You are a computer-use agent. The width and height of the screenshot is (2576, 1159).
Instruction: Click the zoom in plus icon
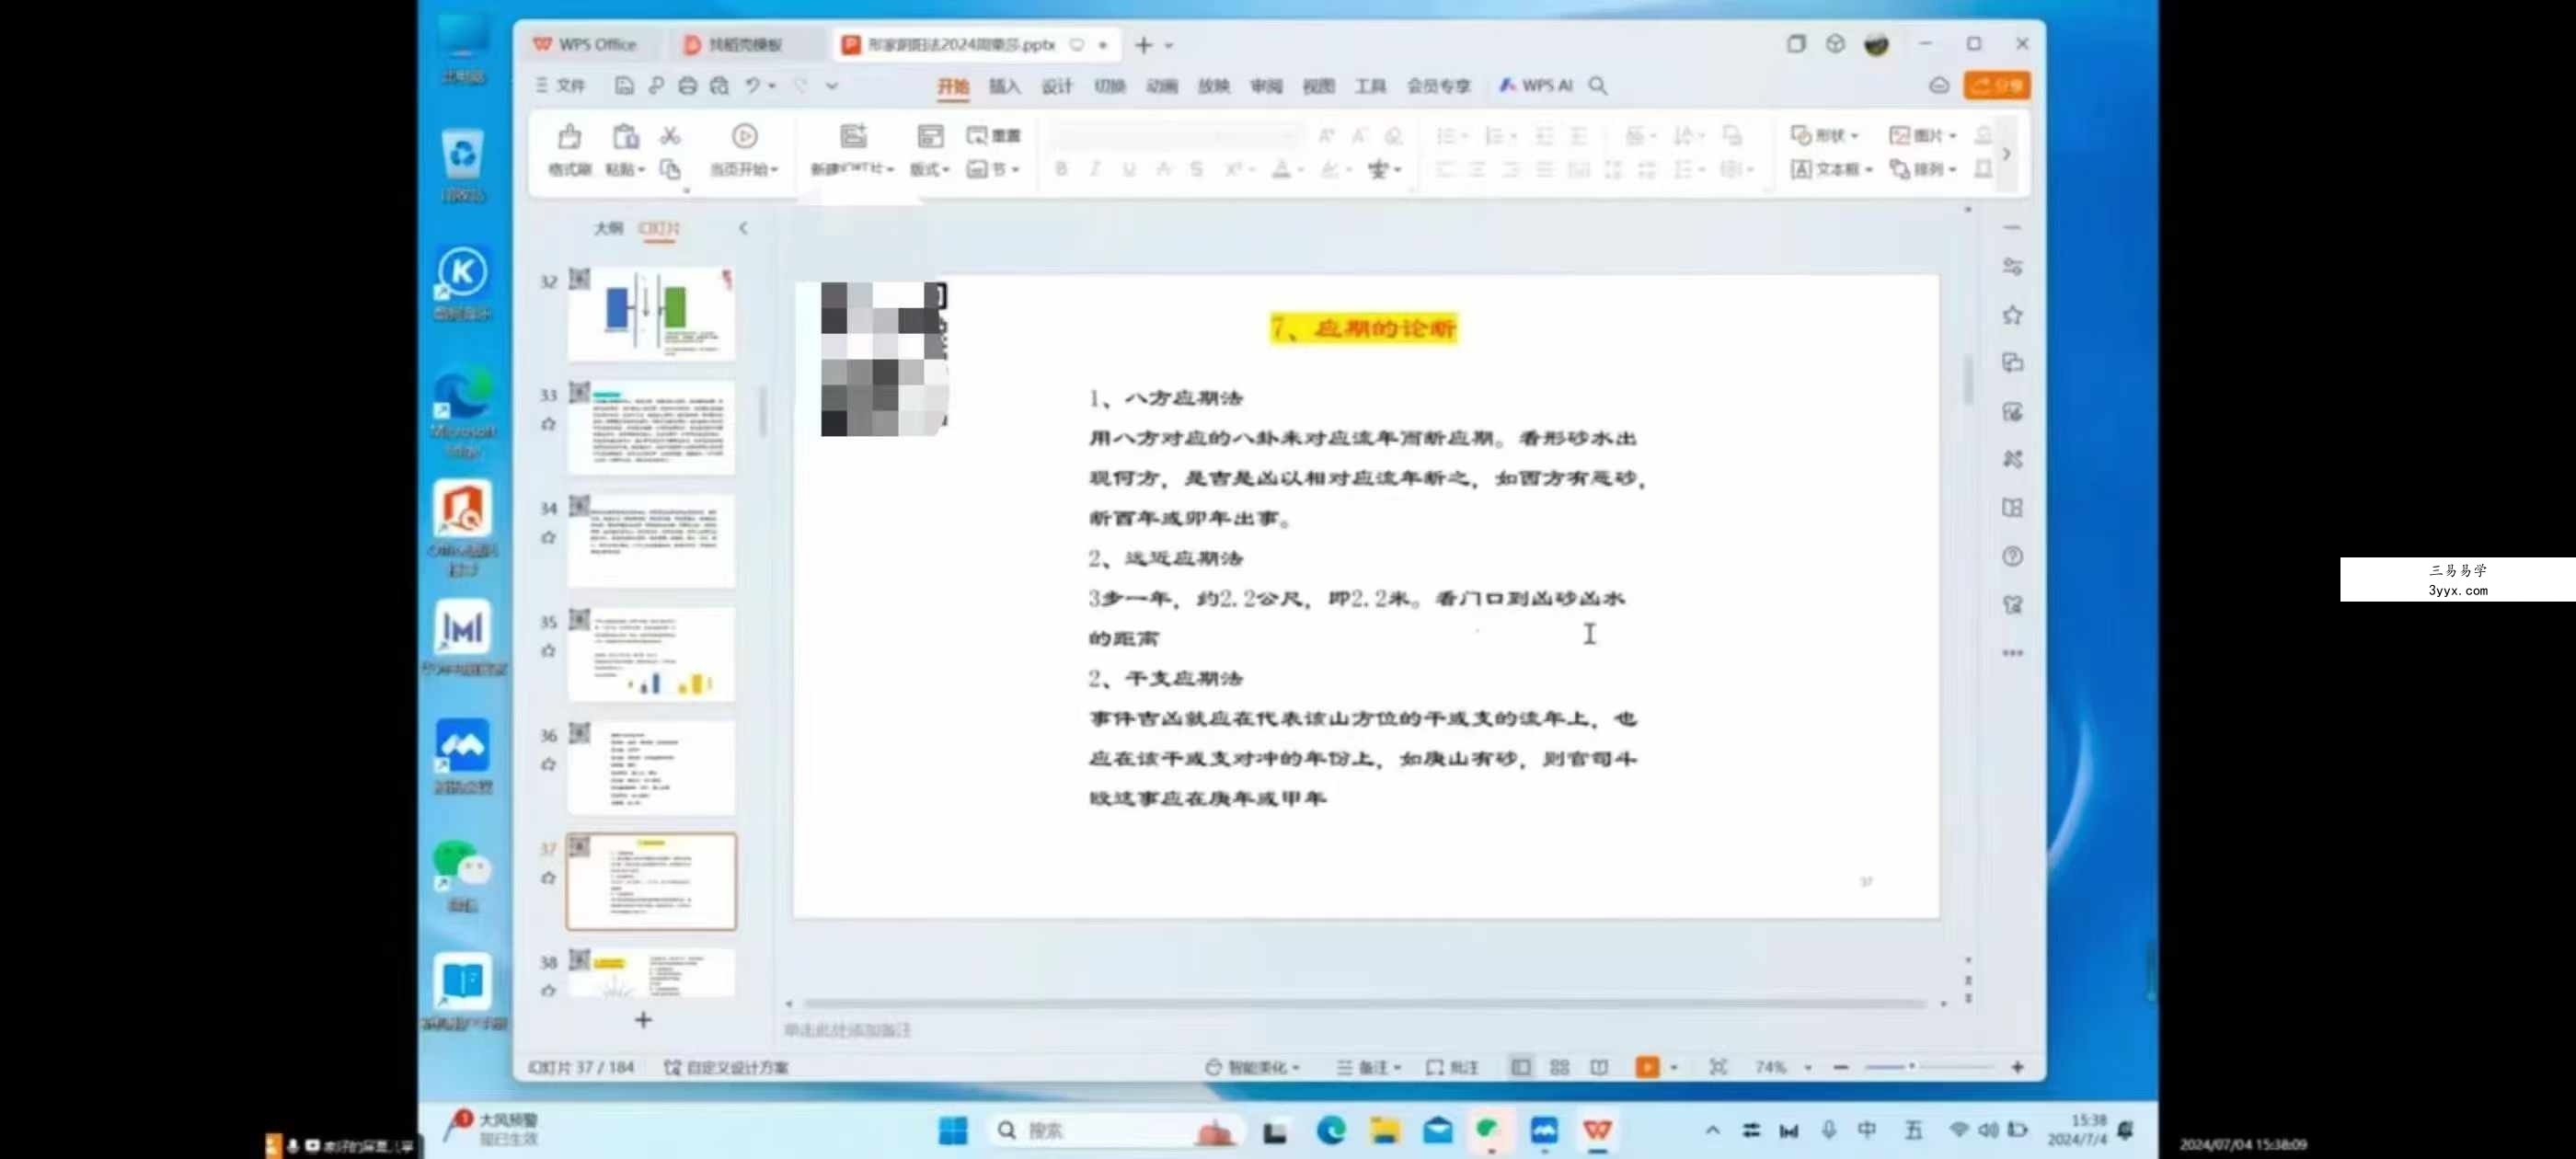click(2017, 1067)
